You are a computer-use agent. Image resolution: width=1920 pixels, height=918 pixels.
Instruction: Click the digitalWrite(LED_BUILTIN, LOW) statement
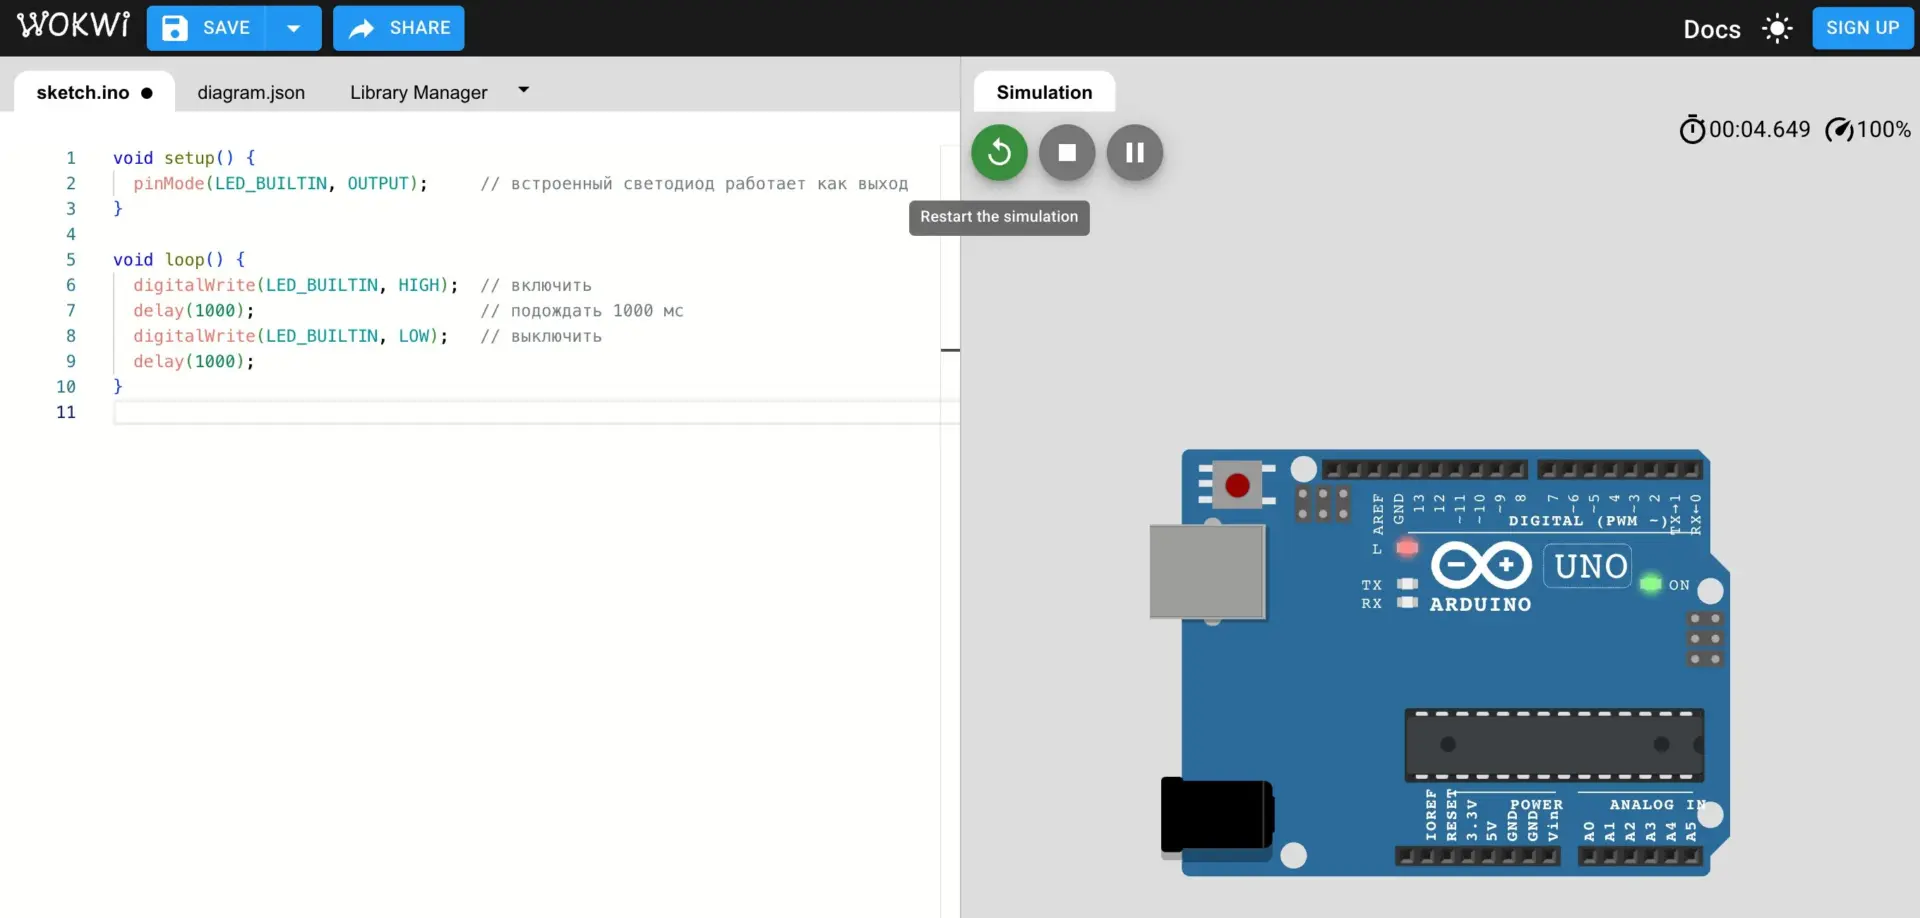pos(291,336)
